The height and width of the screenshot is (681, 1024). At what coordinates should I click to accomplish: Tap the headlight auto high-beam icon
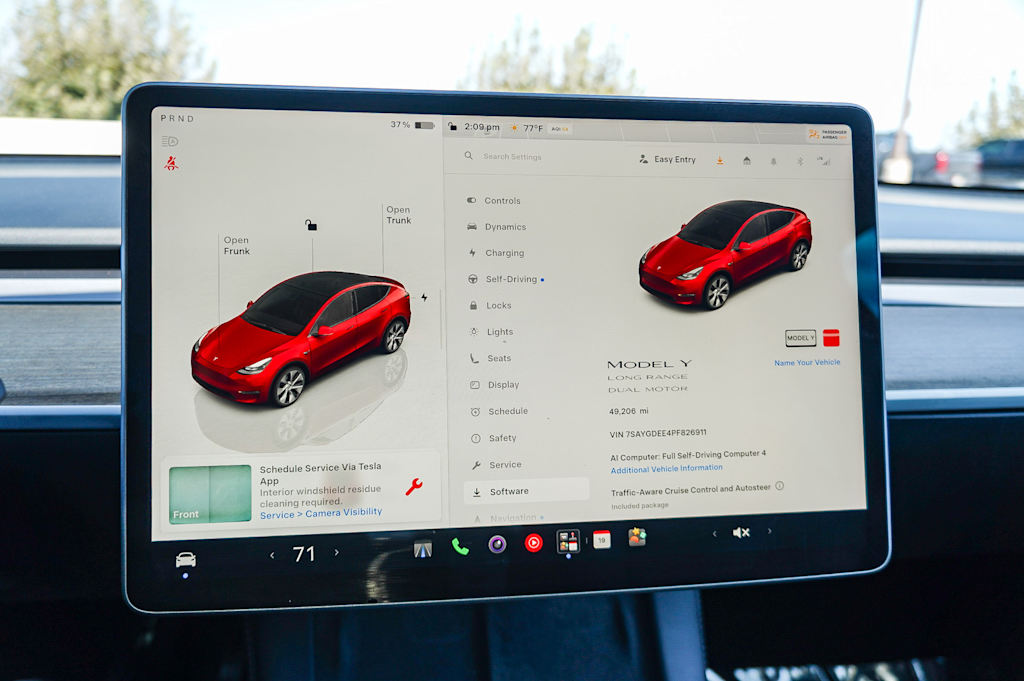169,141
